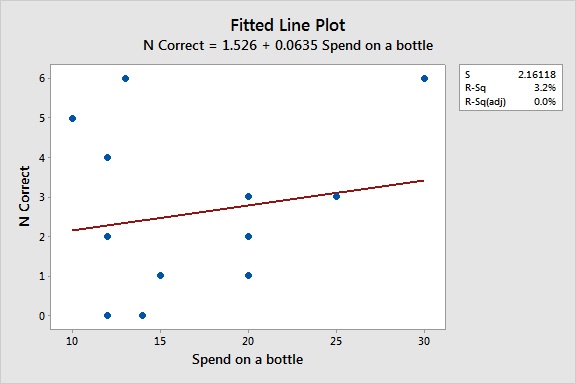
Task: Click the Fitted Line Plot title
Action: click(288, 25)
